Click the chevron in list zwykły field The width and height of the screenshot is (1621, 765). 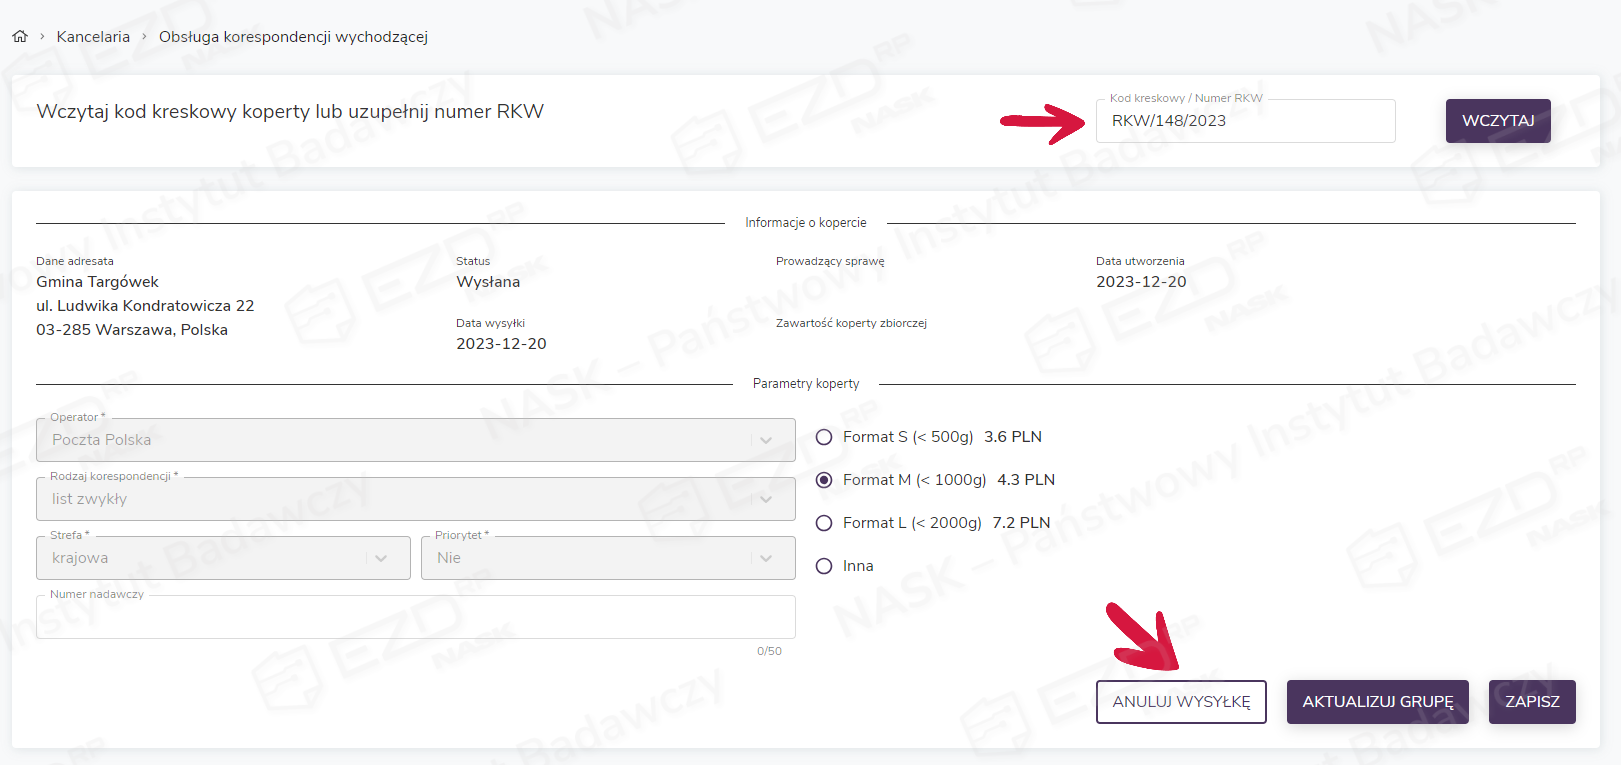point(766,499)
